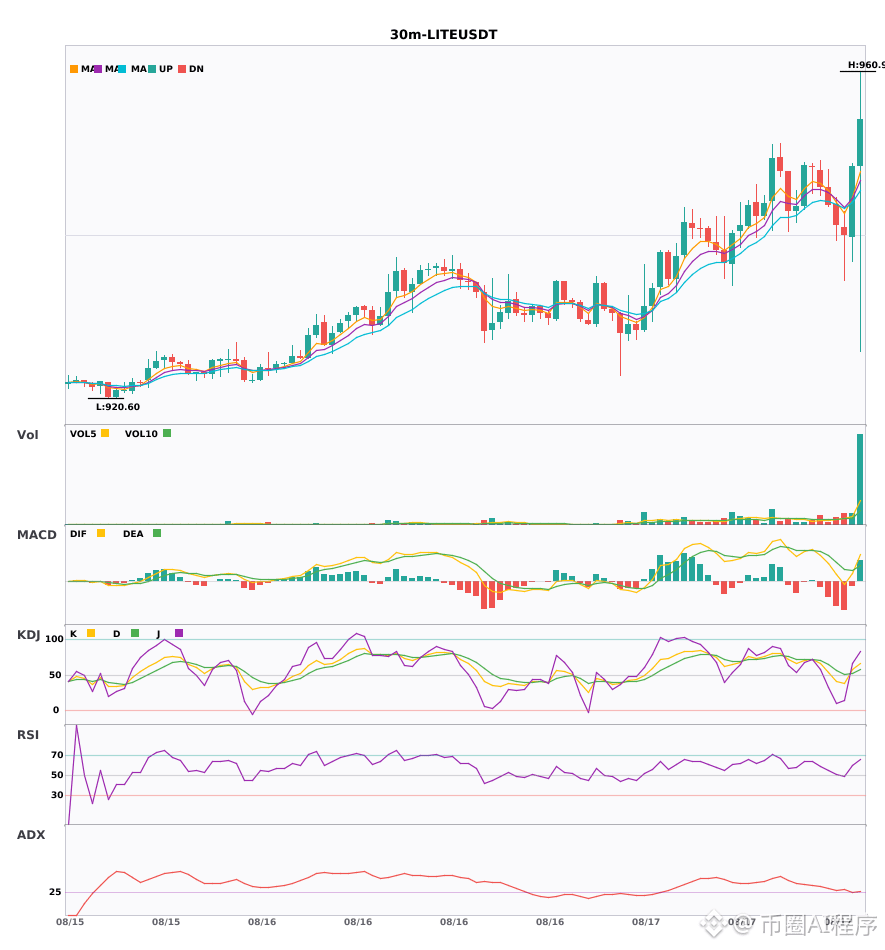Click the cyan MA legend swatch
This screenshot has height=950, width=885.
(x=122, y=69)
